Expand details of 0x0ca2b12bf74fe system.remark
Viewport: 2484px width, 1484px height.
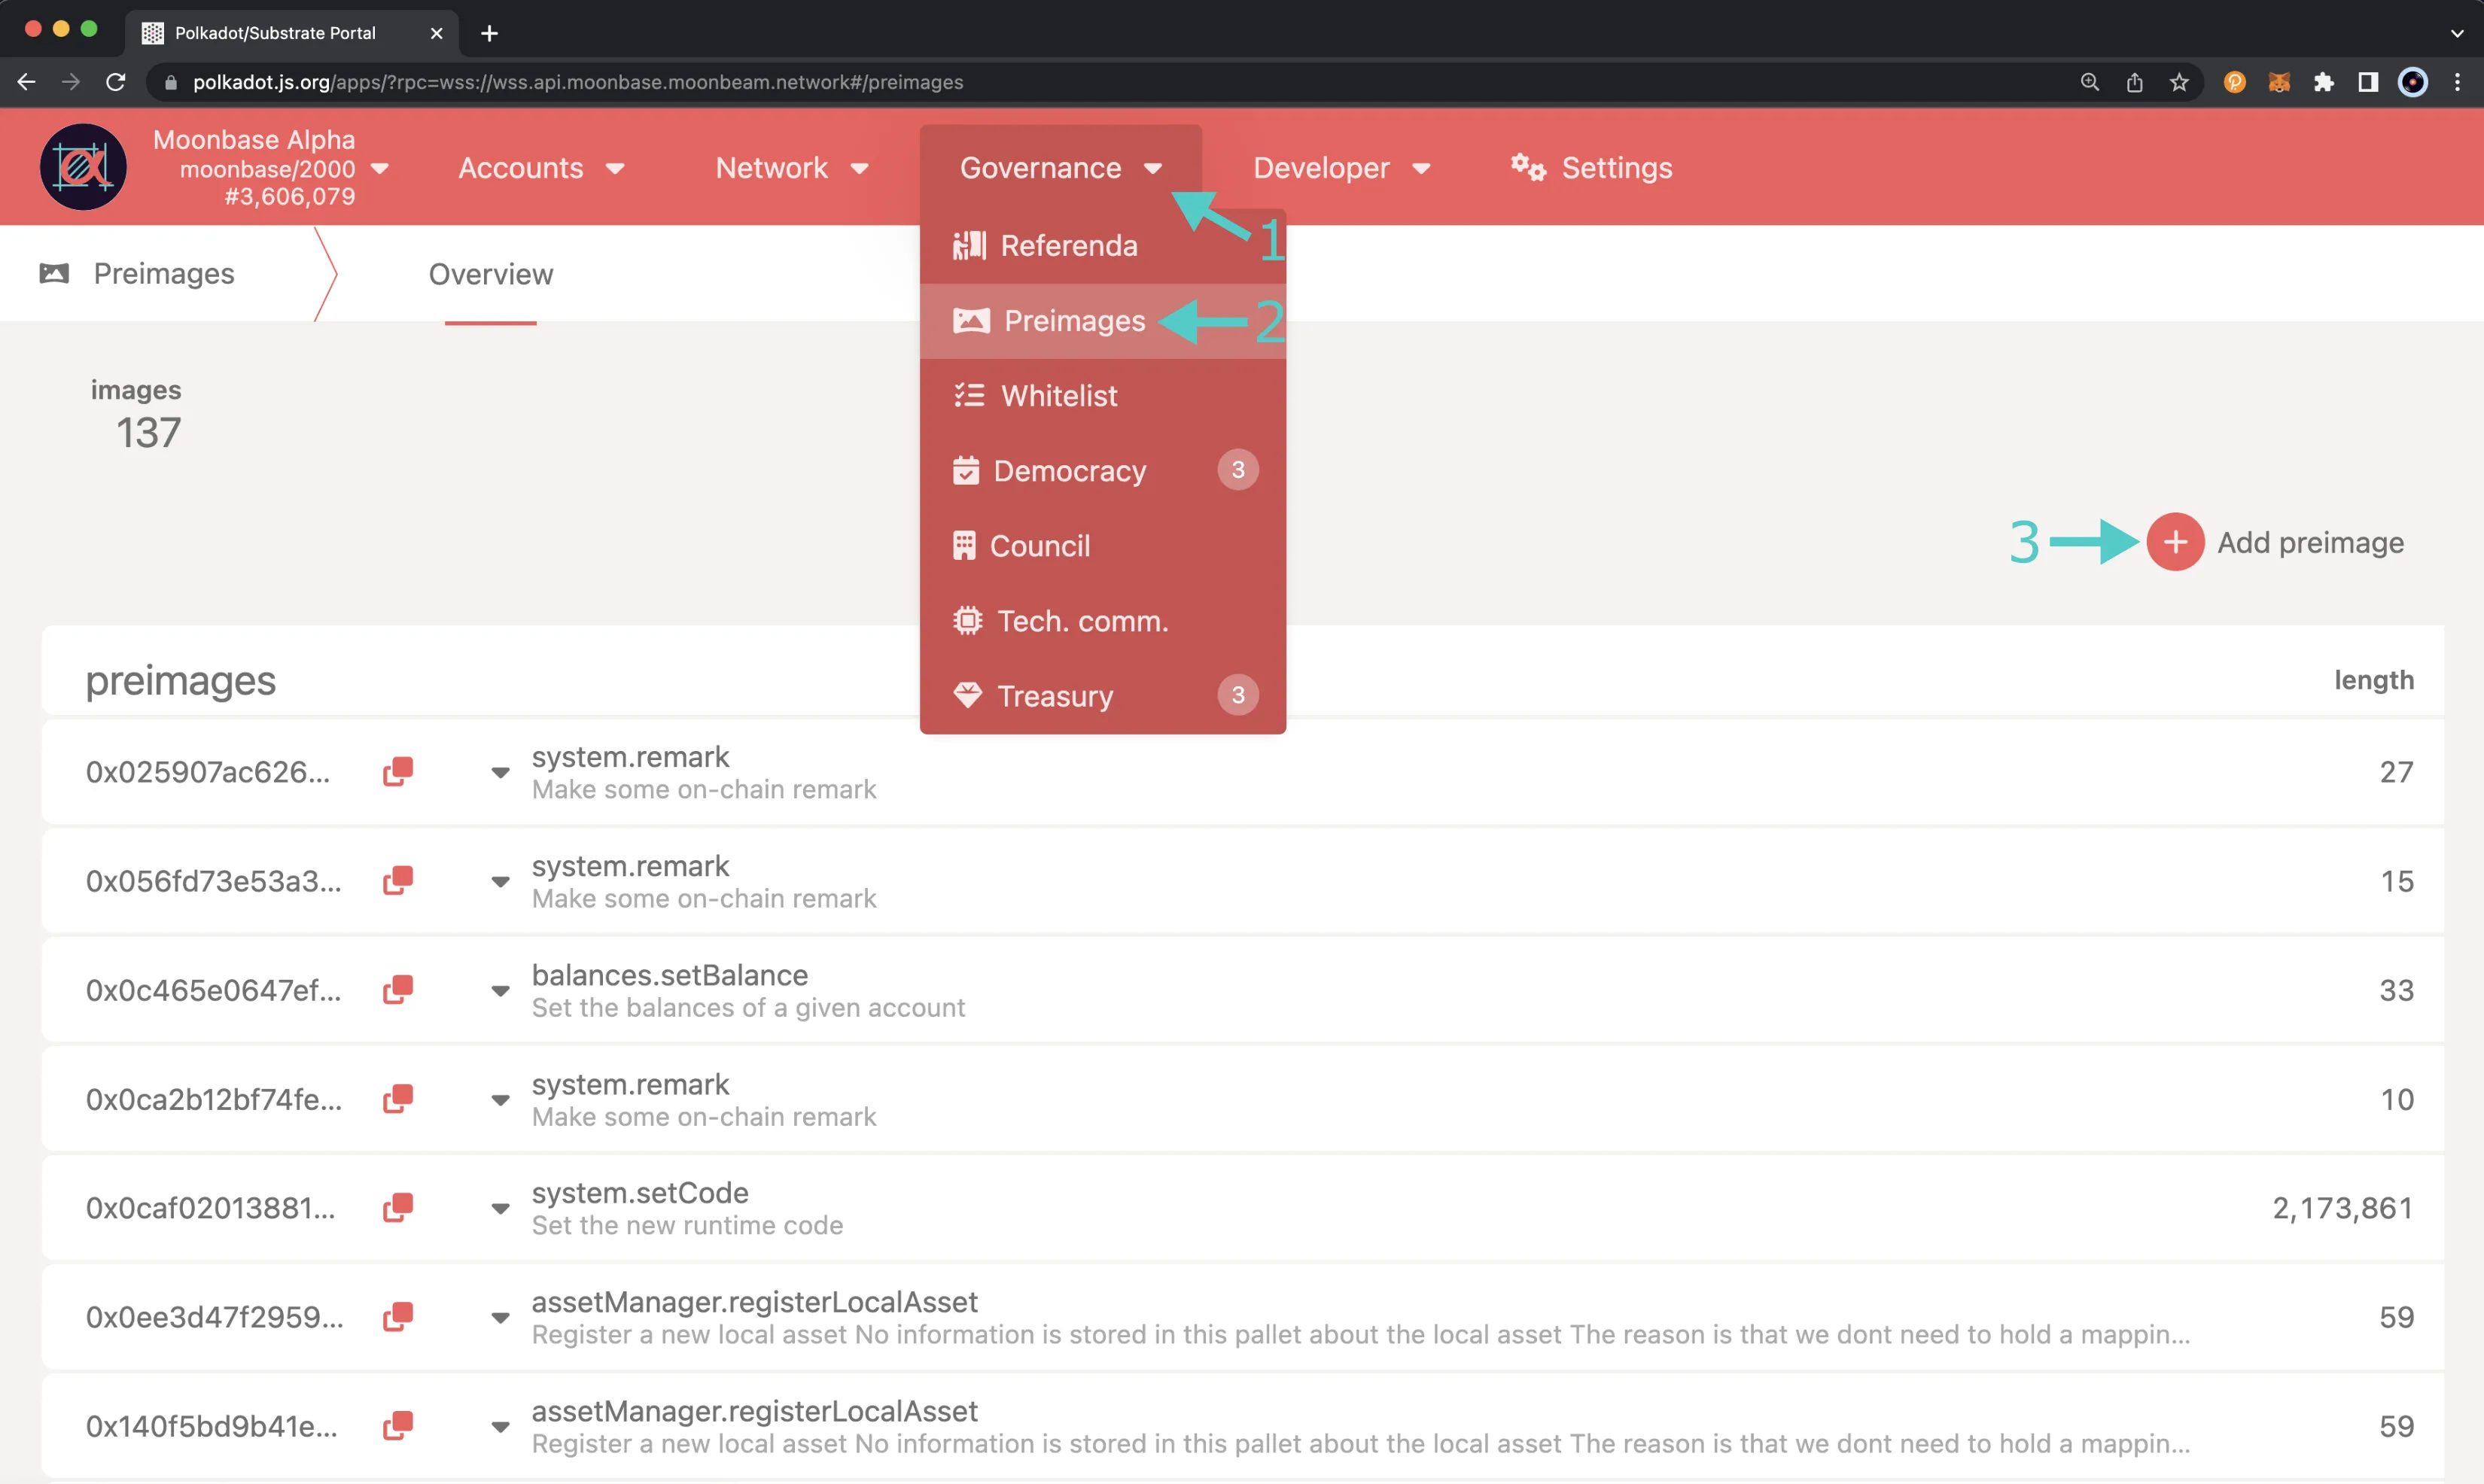500,1099
